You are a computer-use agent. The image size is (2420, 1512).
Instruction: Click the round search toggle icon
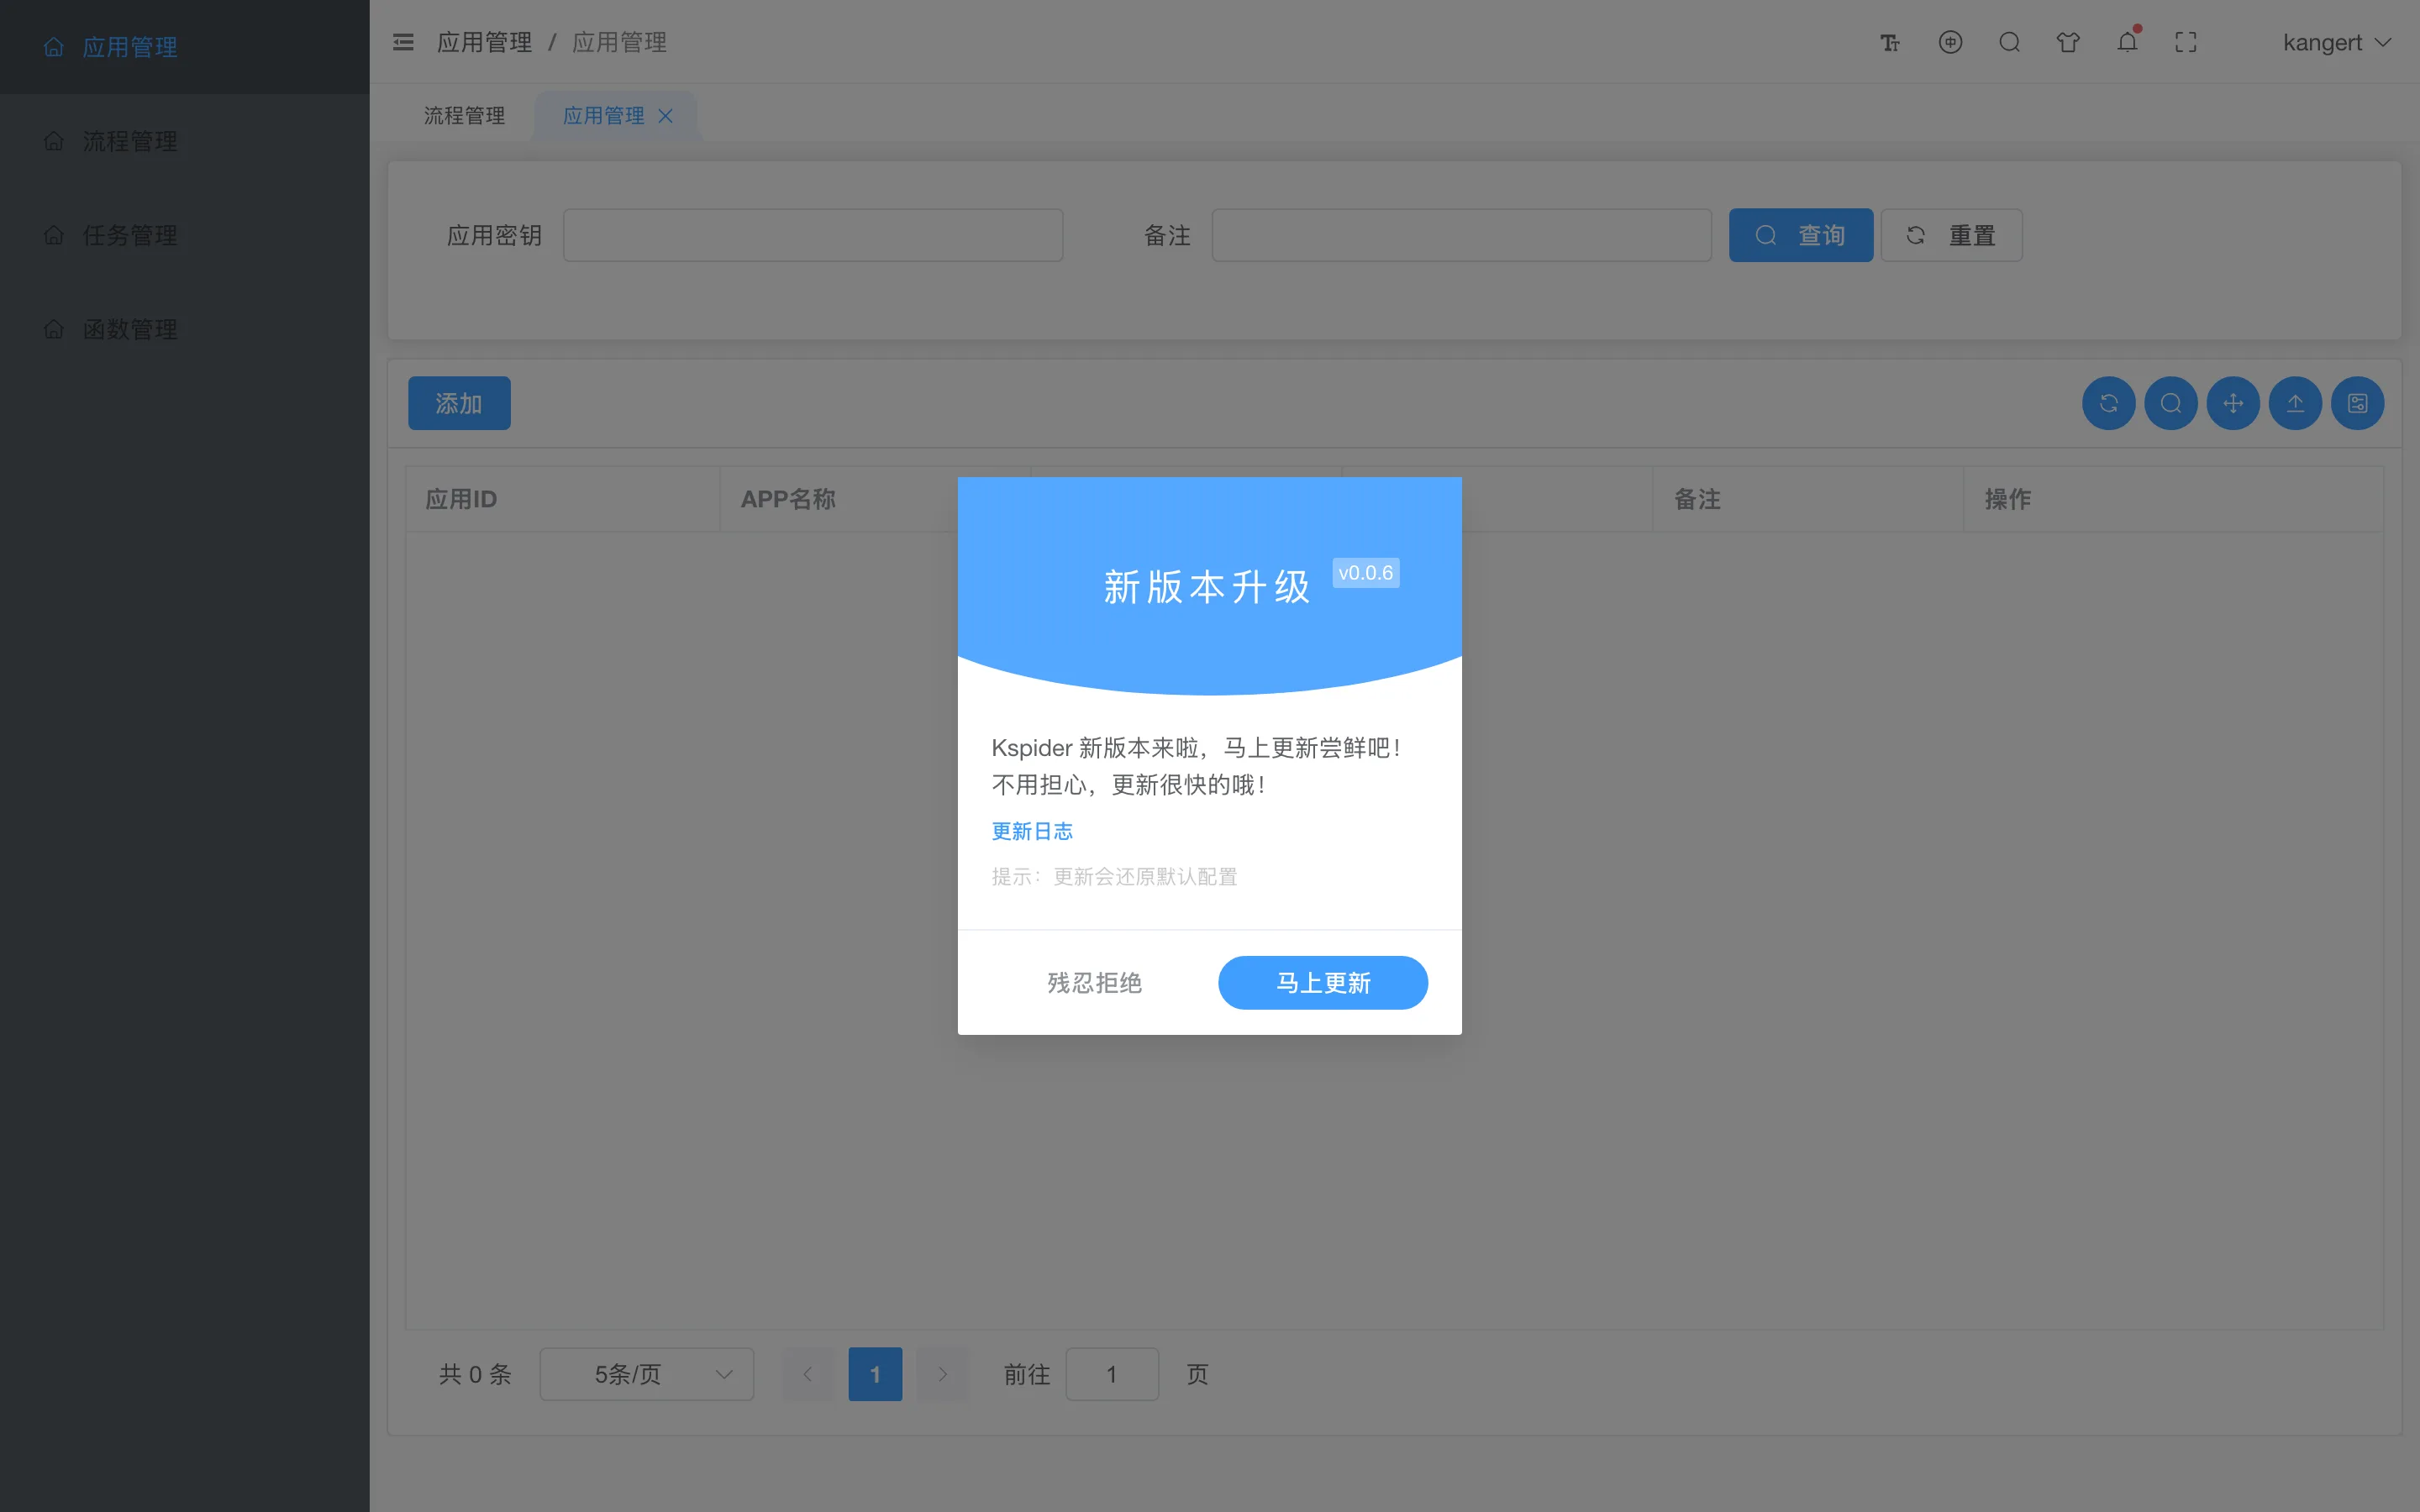[x=2171, y=403]
